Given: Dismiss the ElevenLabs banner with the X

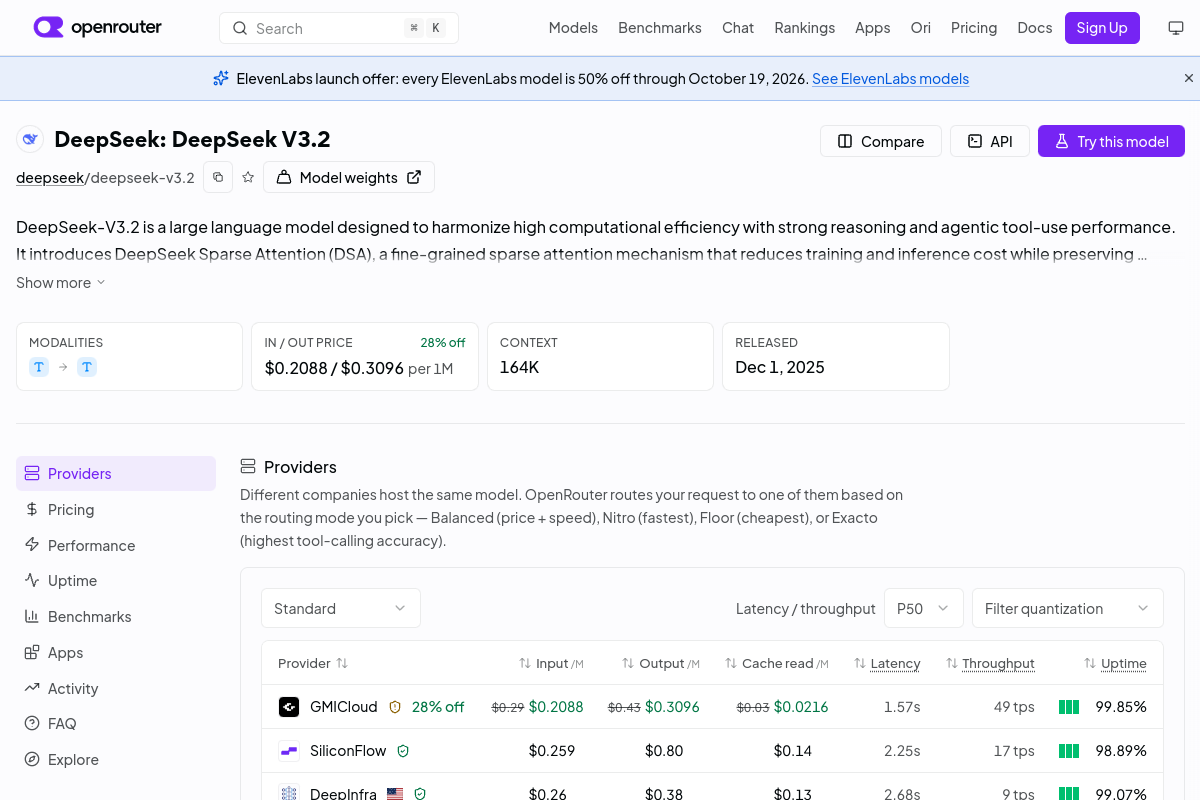Looking at the screenshot, I should (x=1189, y=78).
